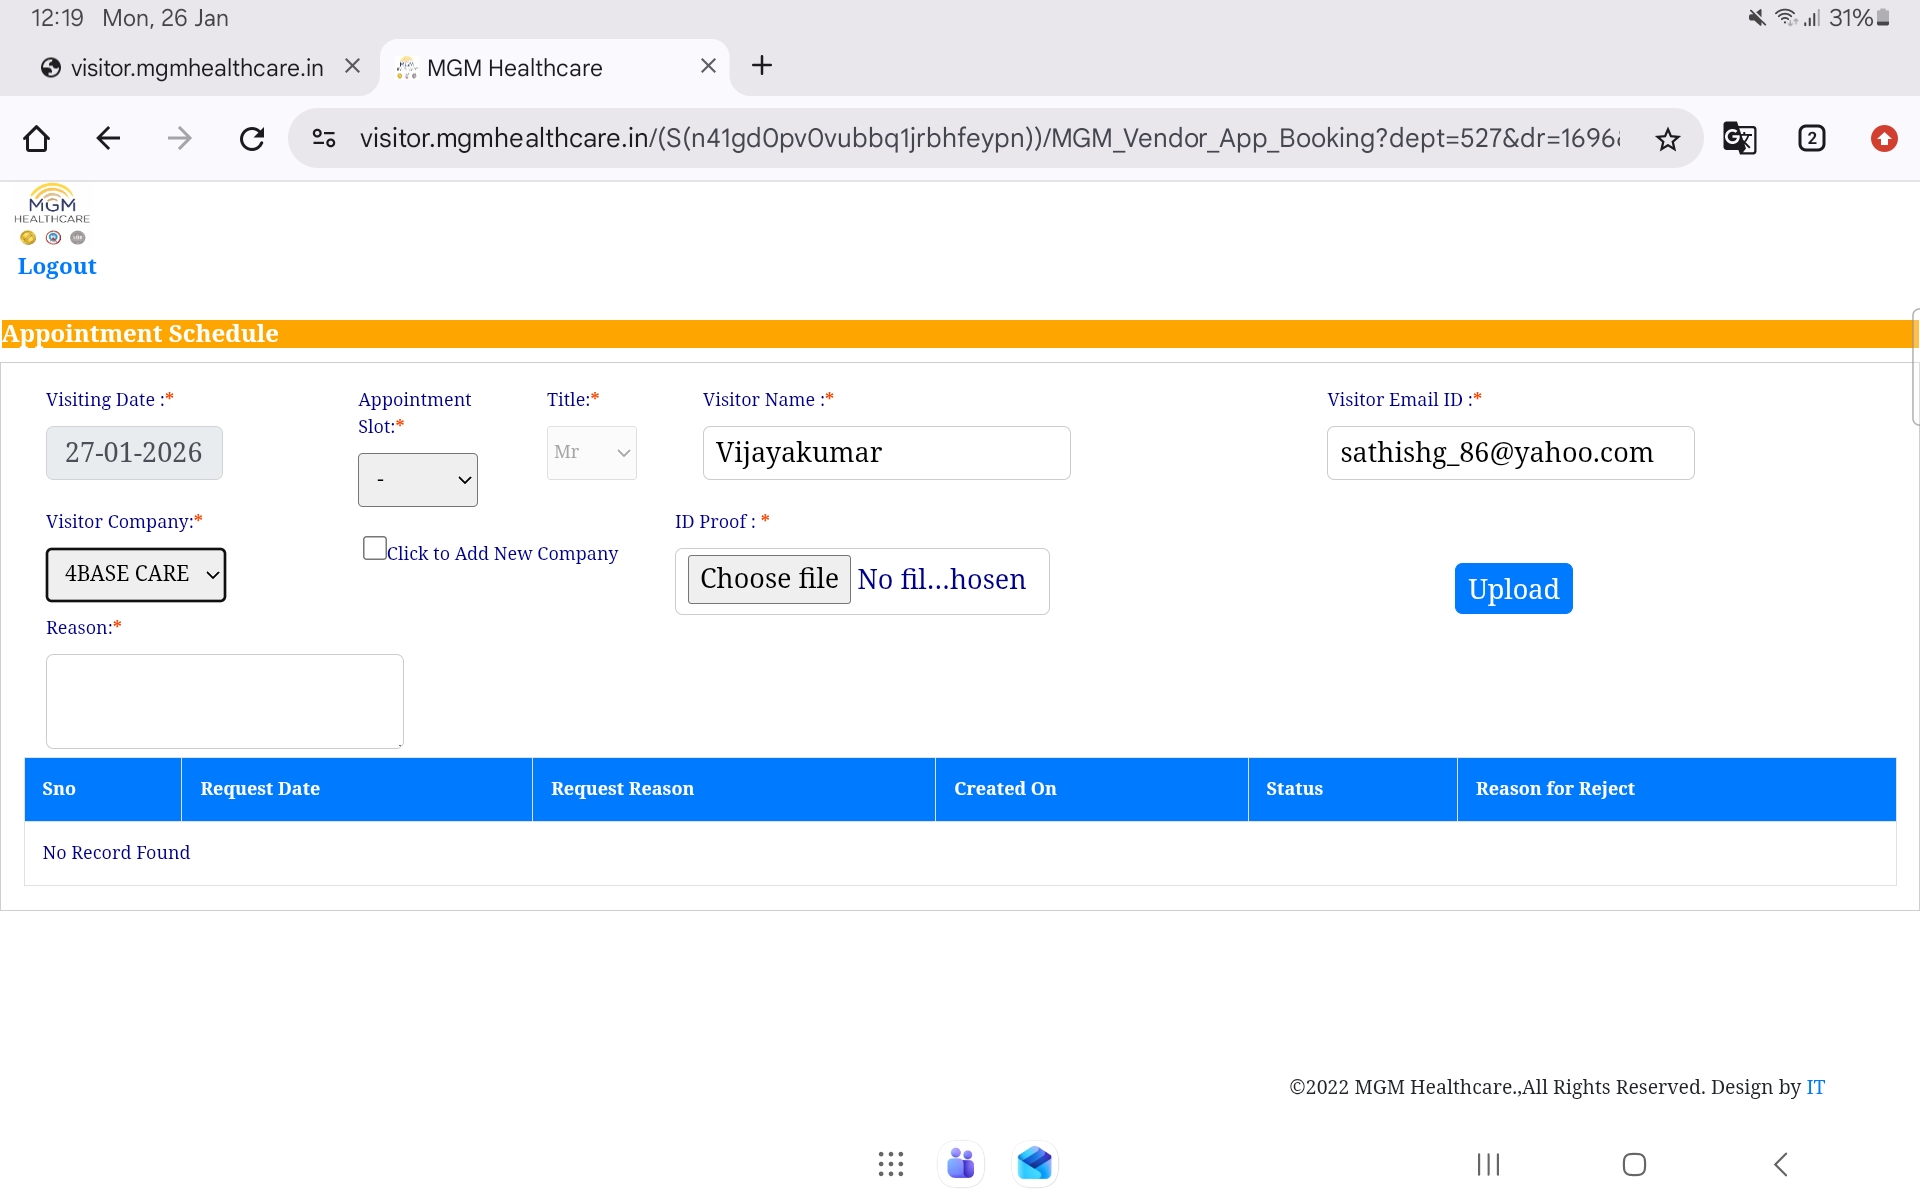1920x1200 pixels.
Task: Close the MGM Healthcare tab
Action: tap(708, 66)
